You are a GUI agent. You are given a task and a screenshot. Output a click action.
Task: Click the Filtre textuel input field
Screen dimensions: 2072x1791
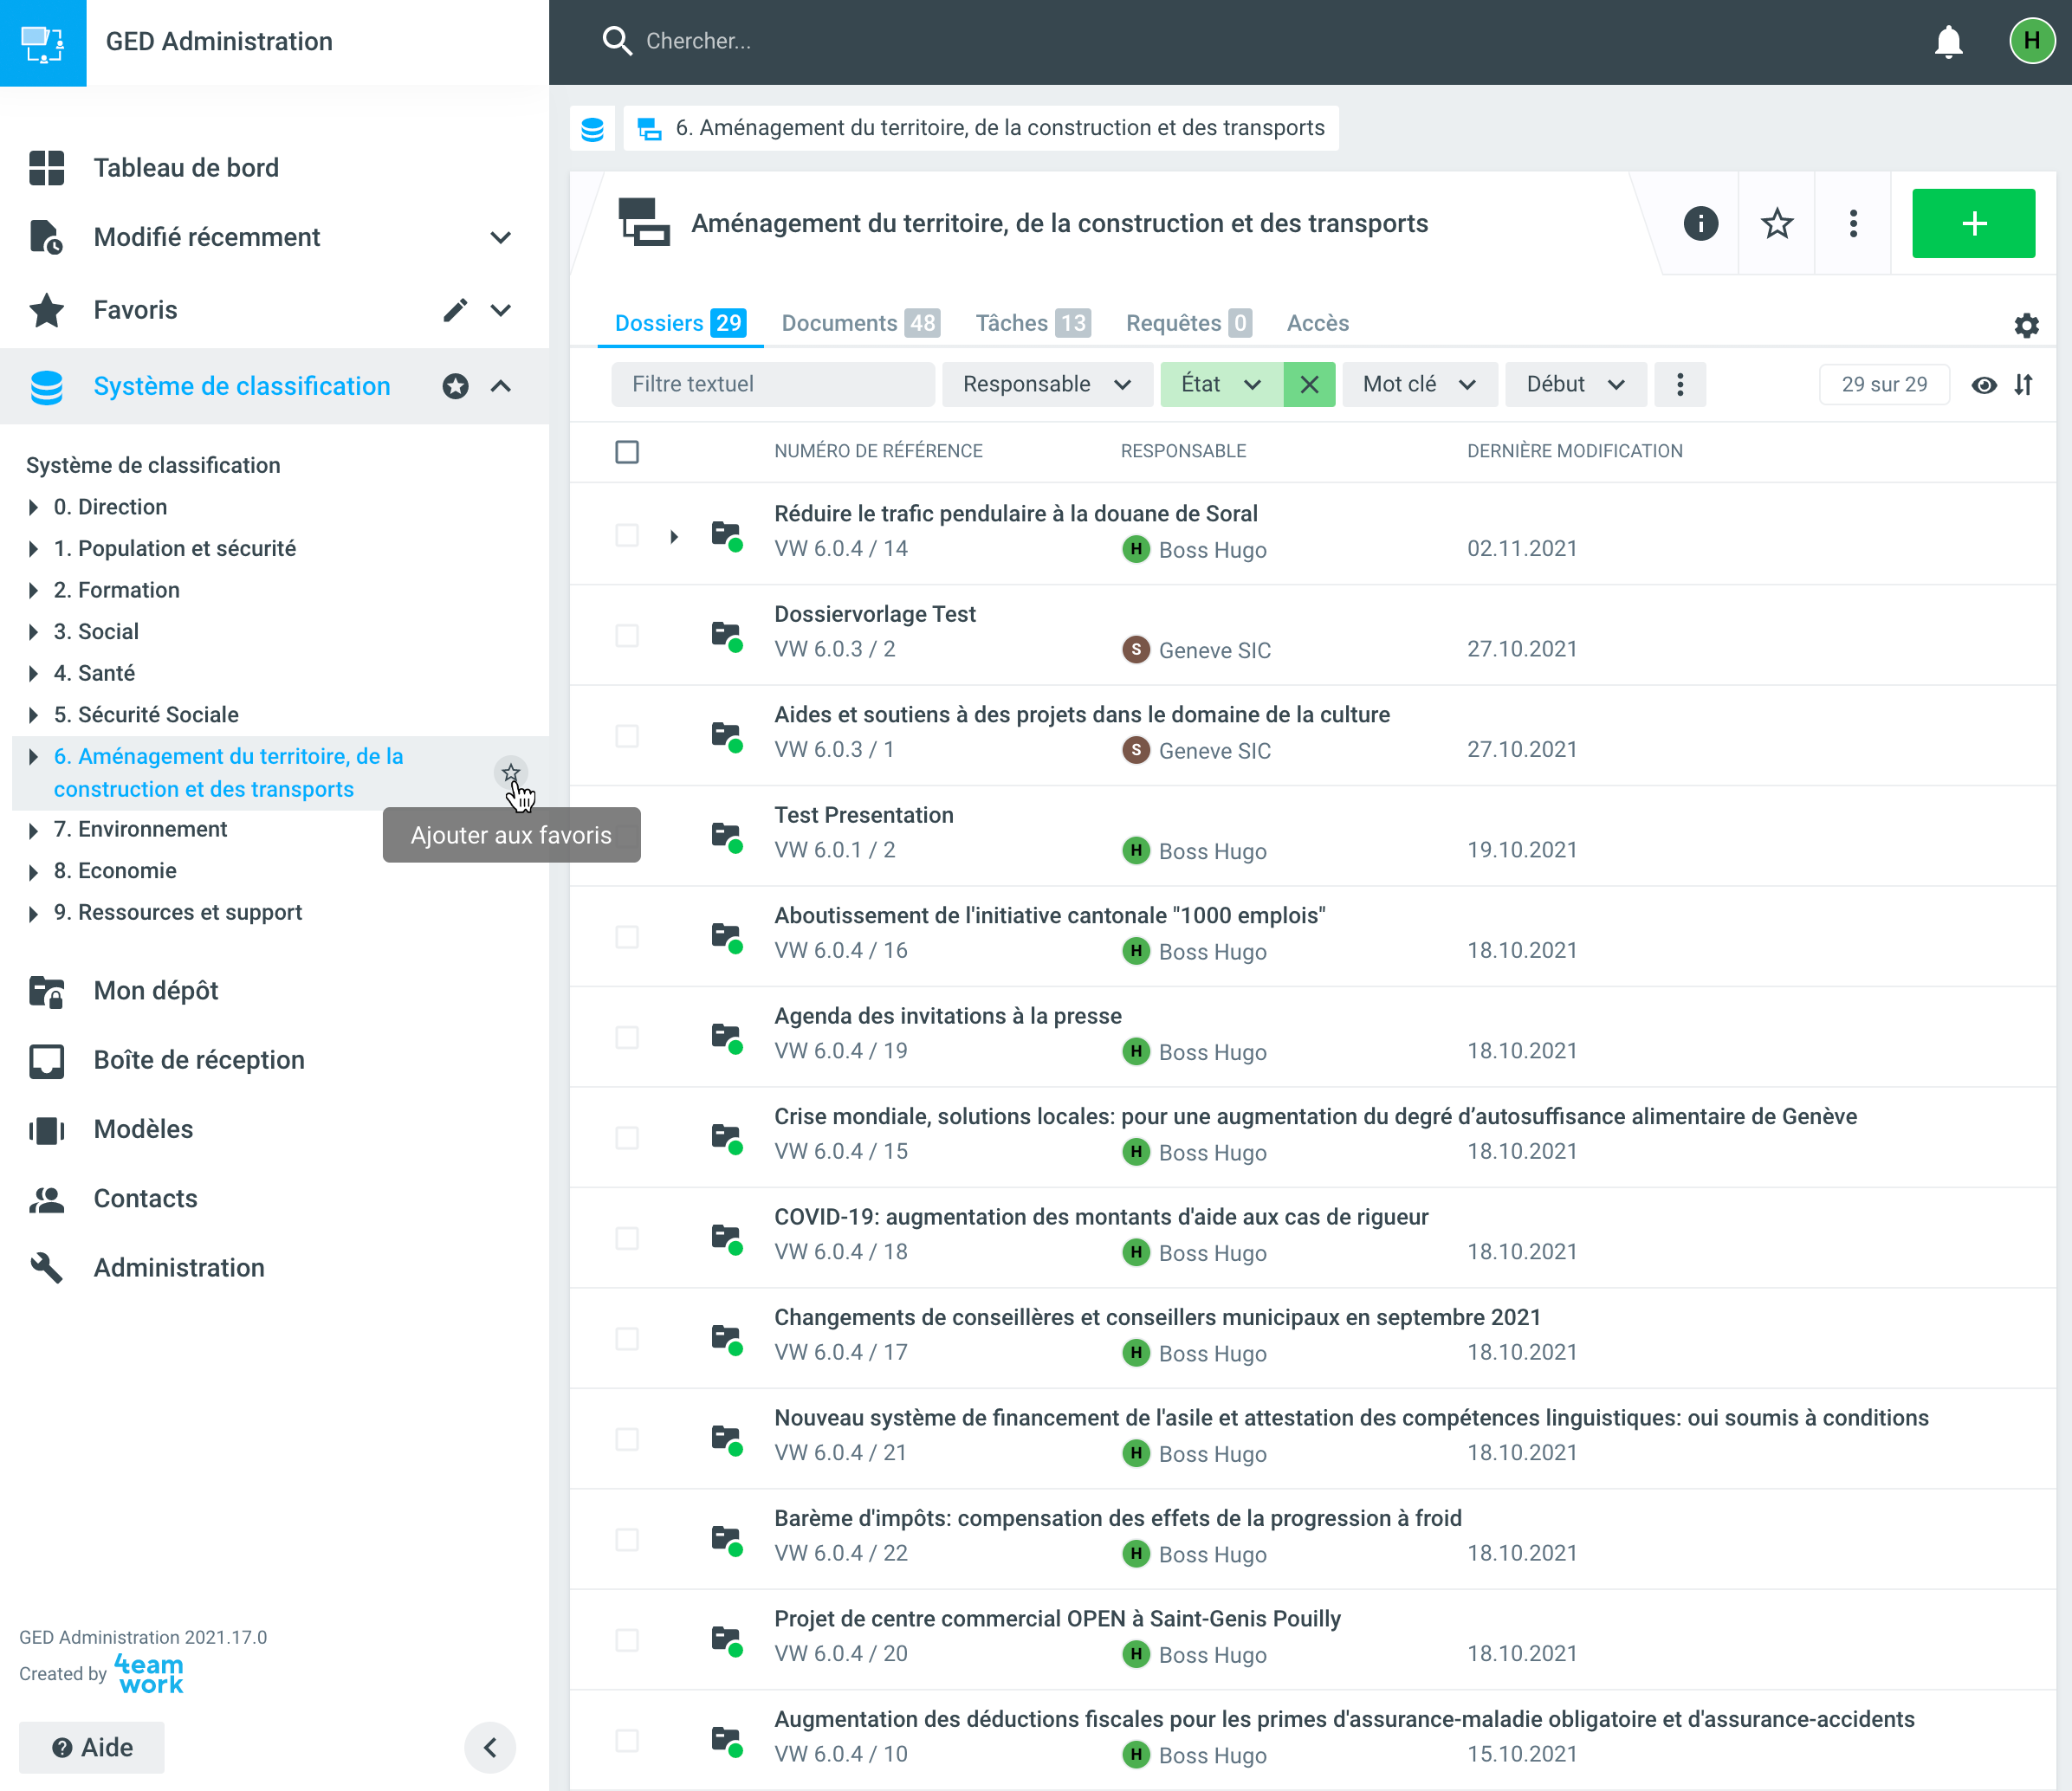tap(772, 385)
